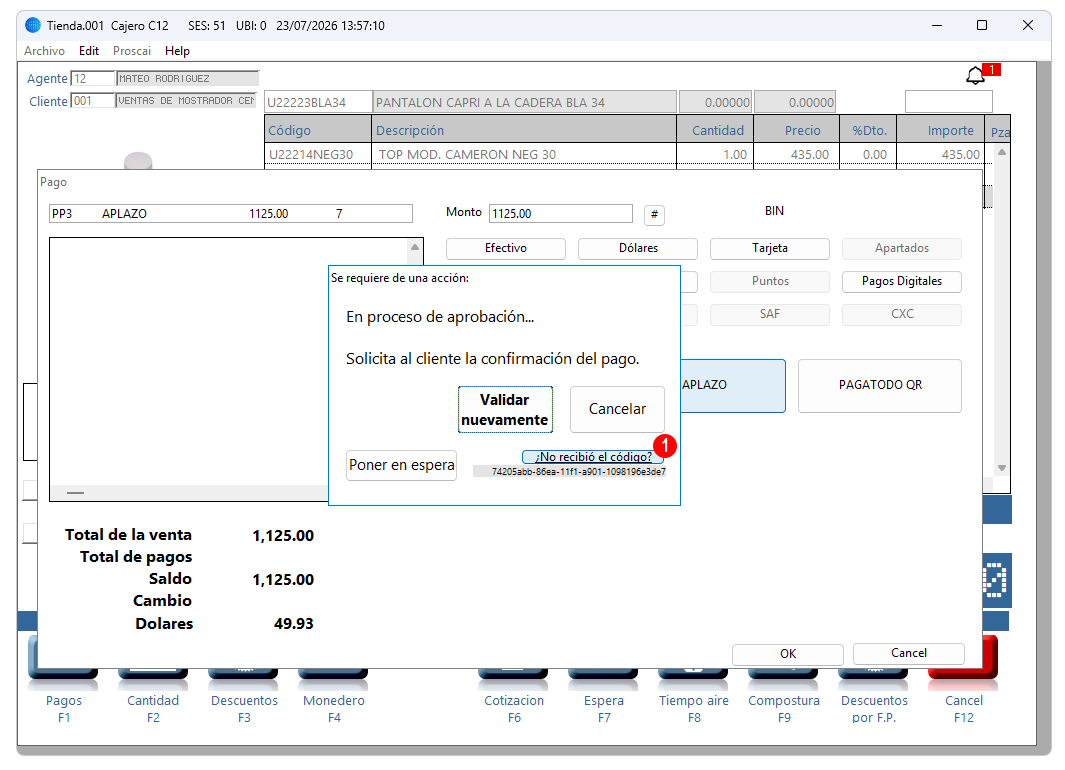Click Poner en espera button
The height and width of the screenshot is (770, 1065).
coord(401,465)
